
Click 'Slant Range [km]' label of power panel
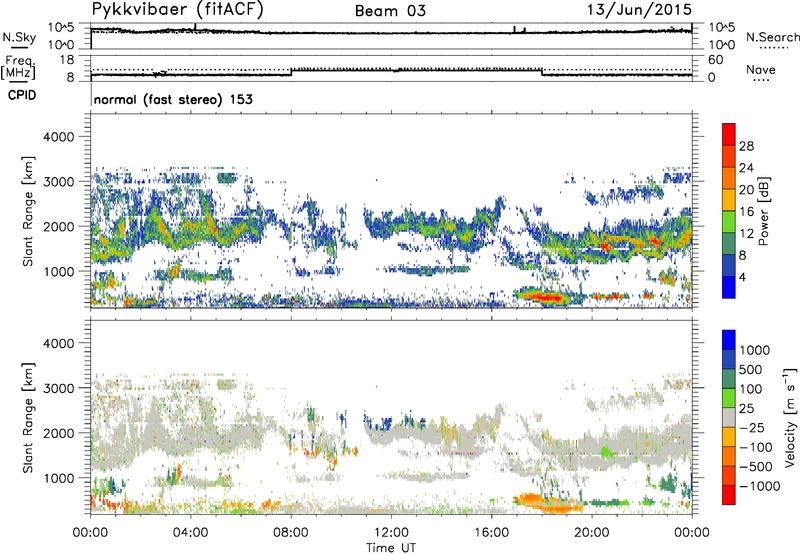click(x=29, y=211)
